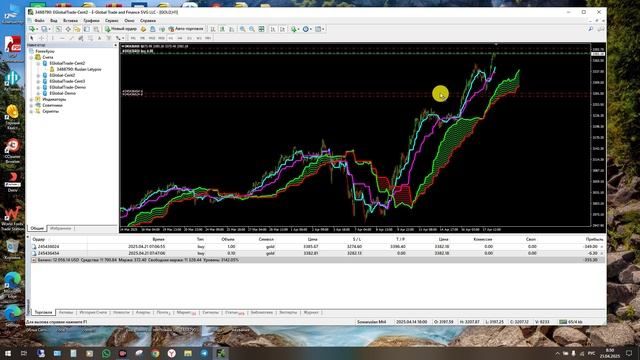Open the История Счета terminal tab

93,312
